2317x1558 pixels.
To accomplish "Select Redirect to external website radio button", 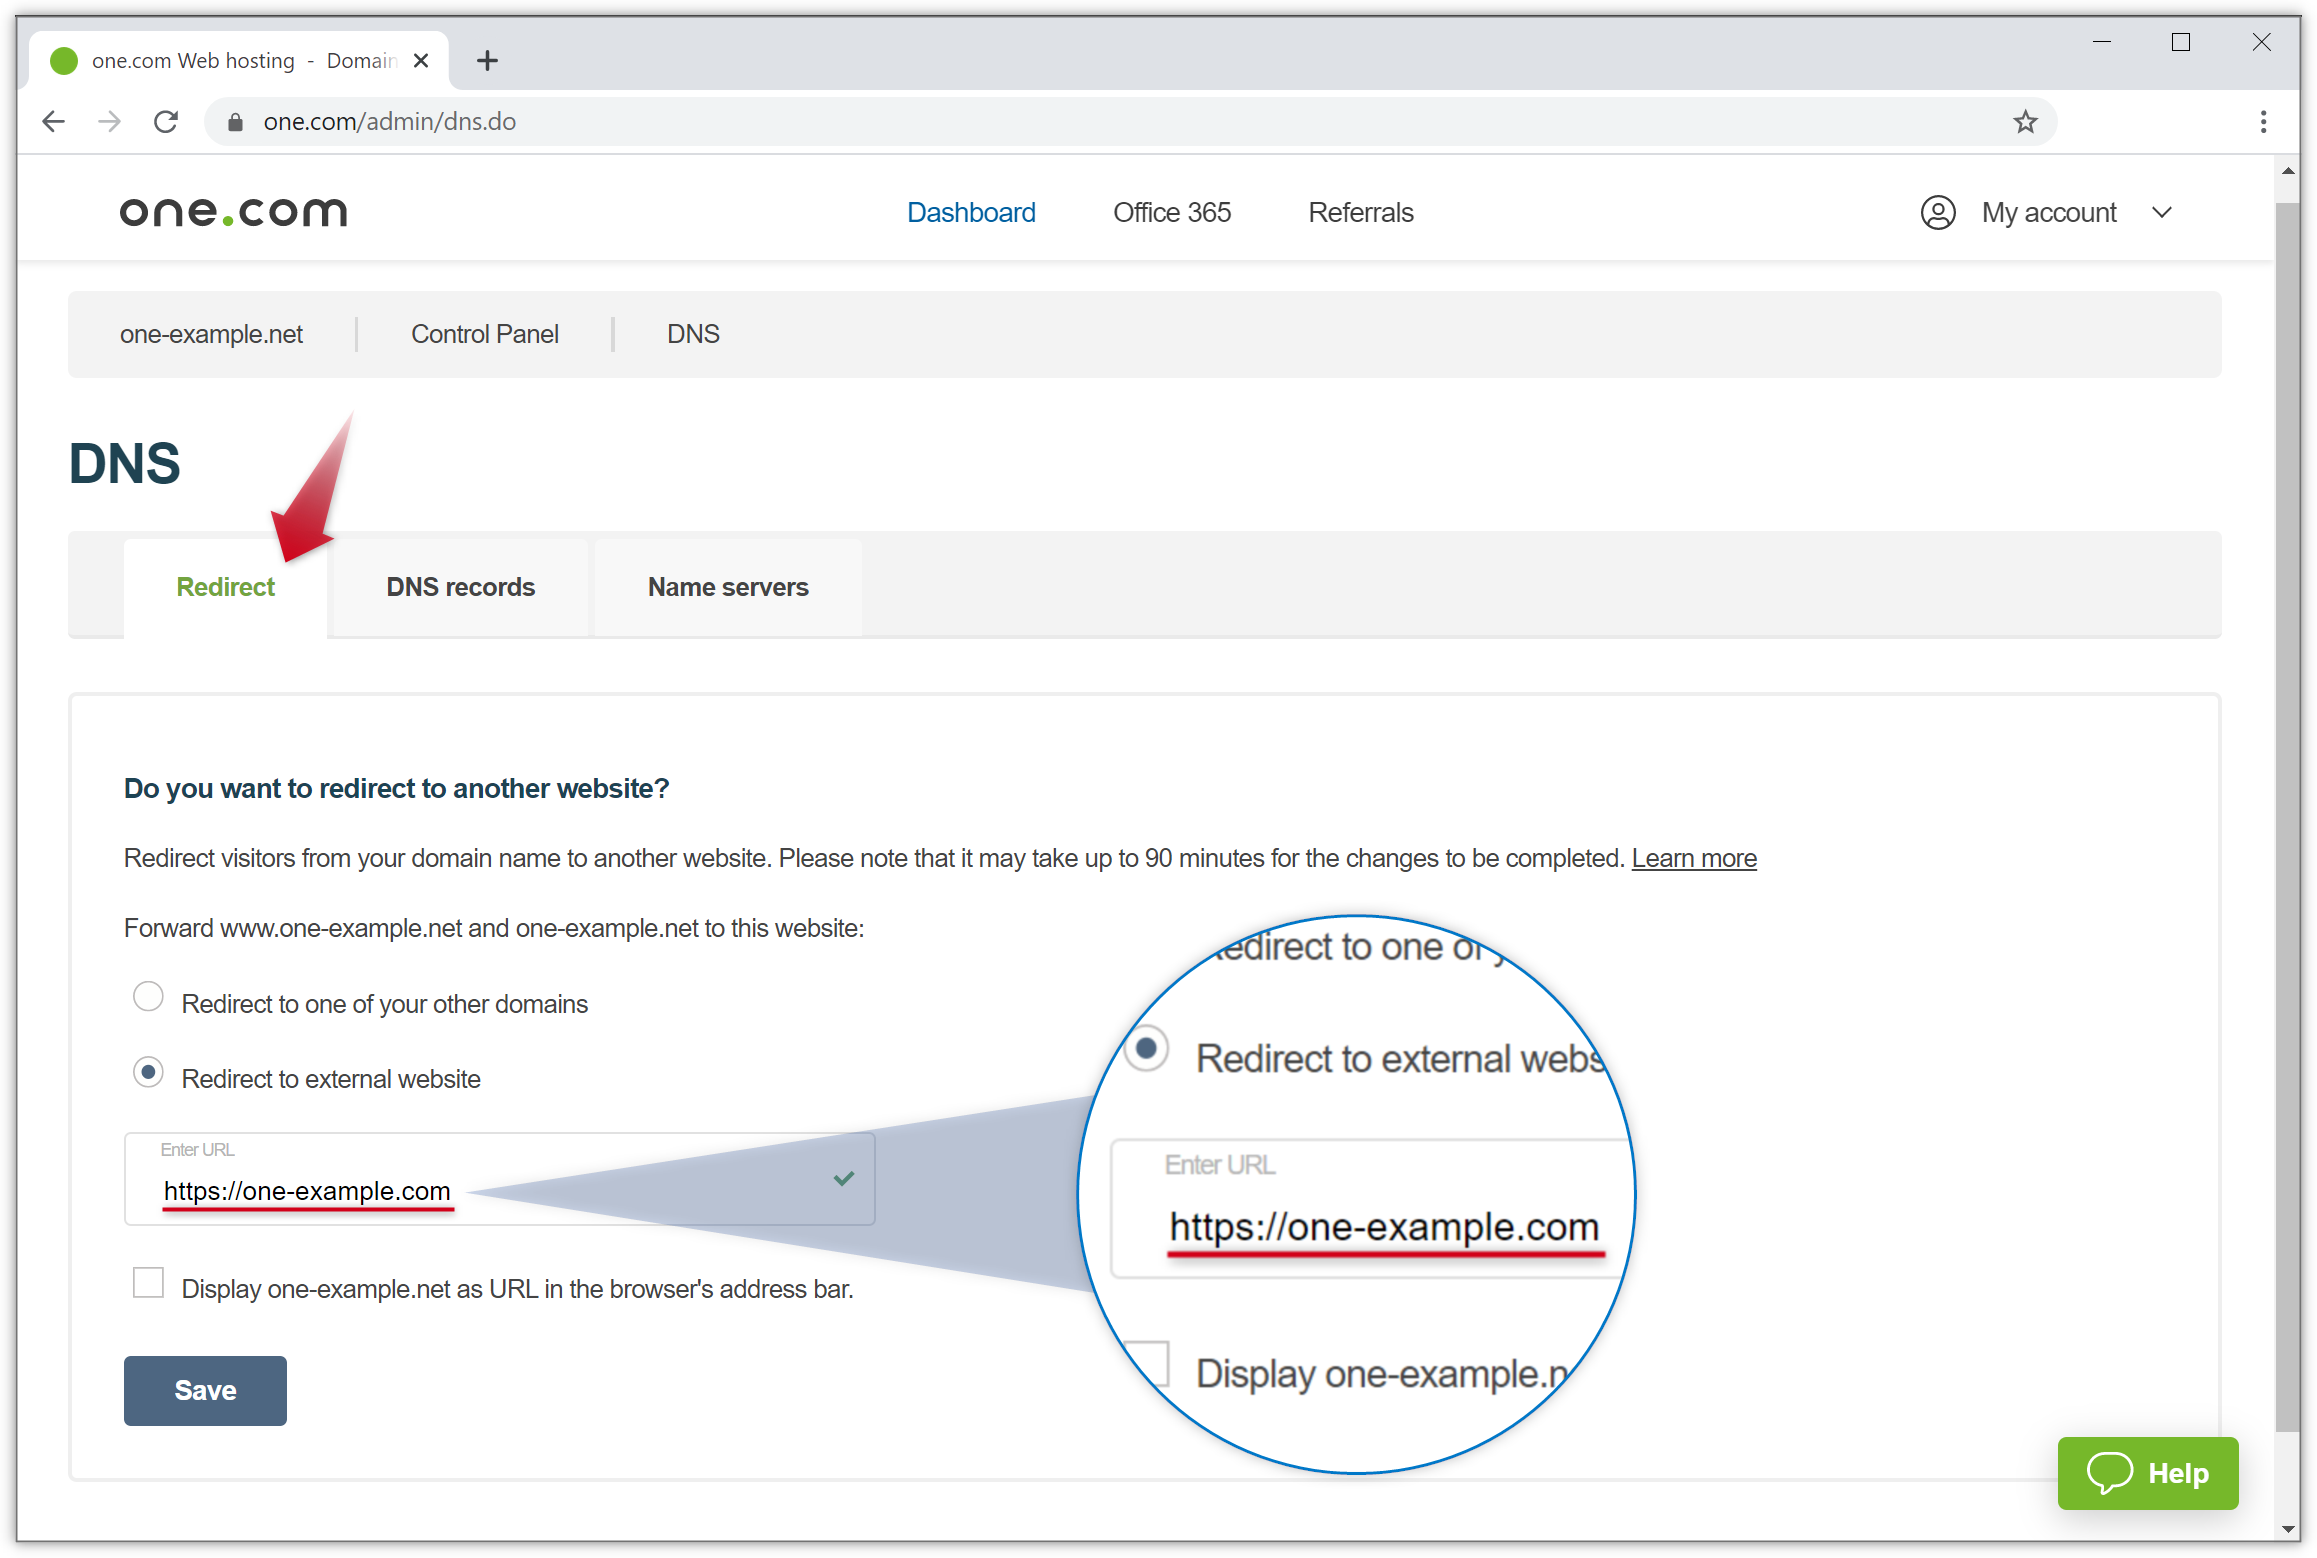I will (148, 1076).
